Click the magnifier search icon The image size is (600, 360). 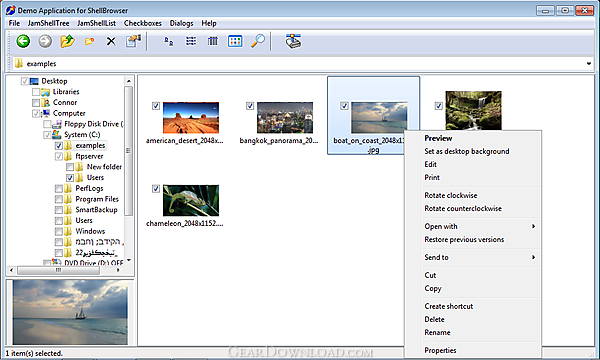point(258,41)
